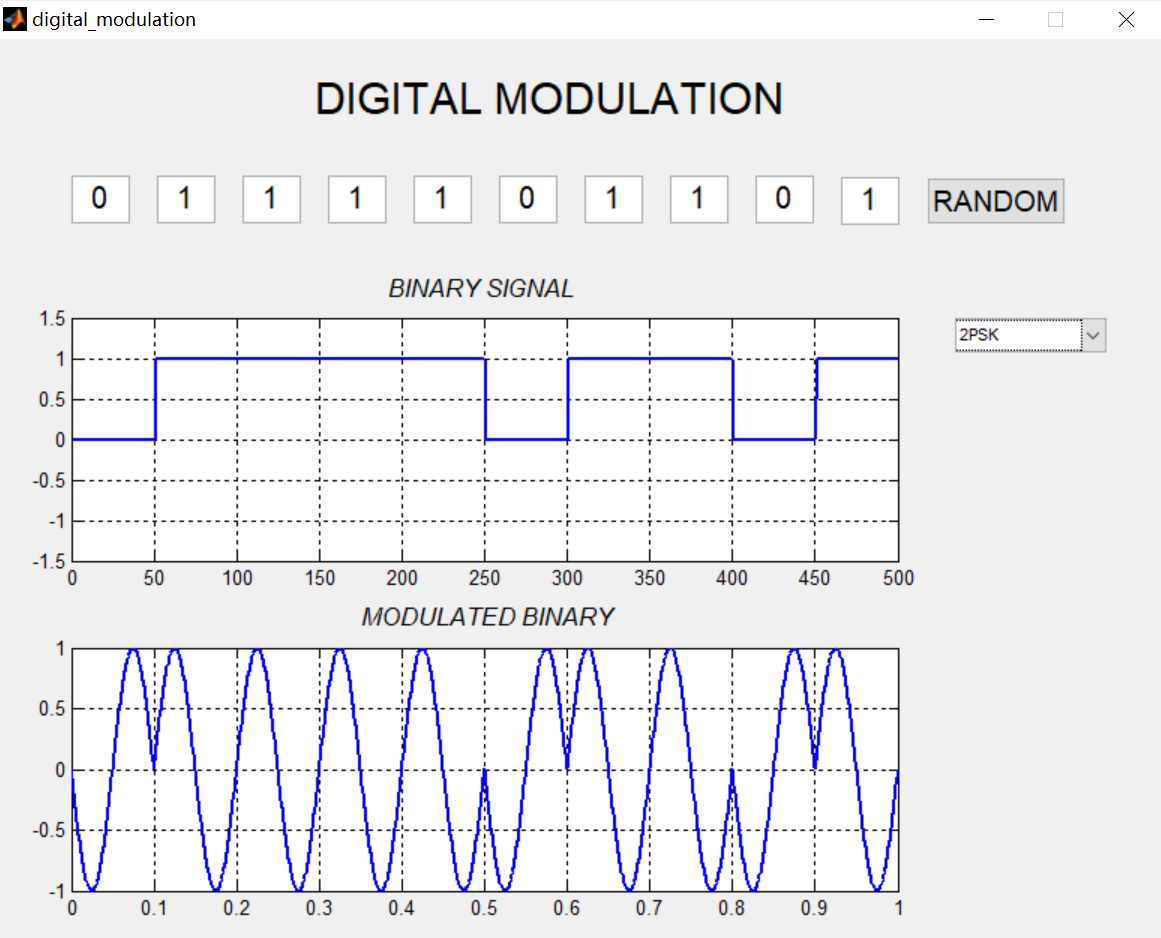The image size is (1161, 938).
Task: Select the fourth bit input field
Action: (x=357, y=199)
